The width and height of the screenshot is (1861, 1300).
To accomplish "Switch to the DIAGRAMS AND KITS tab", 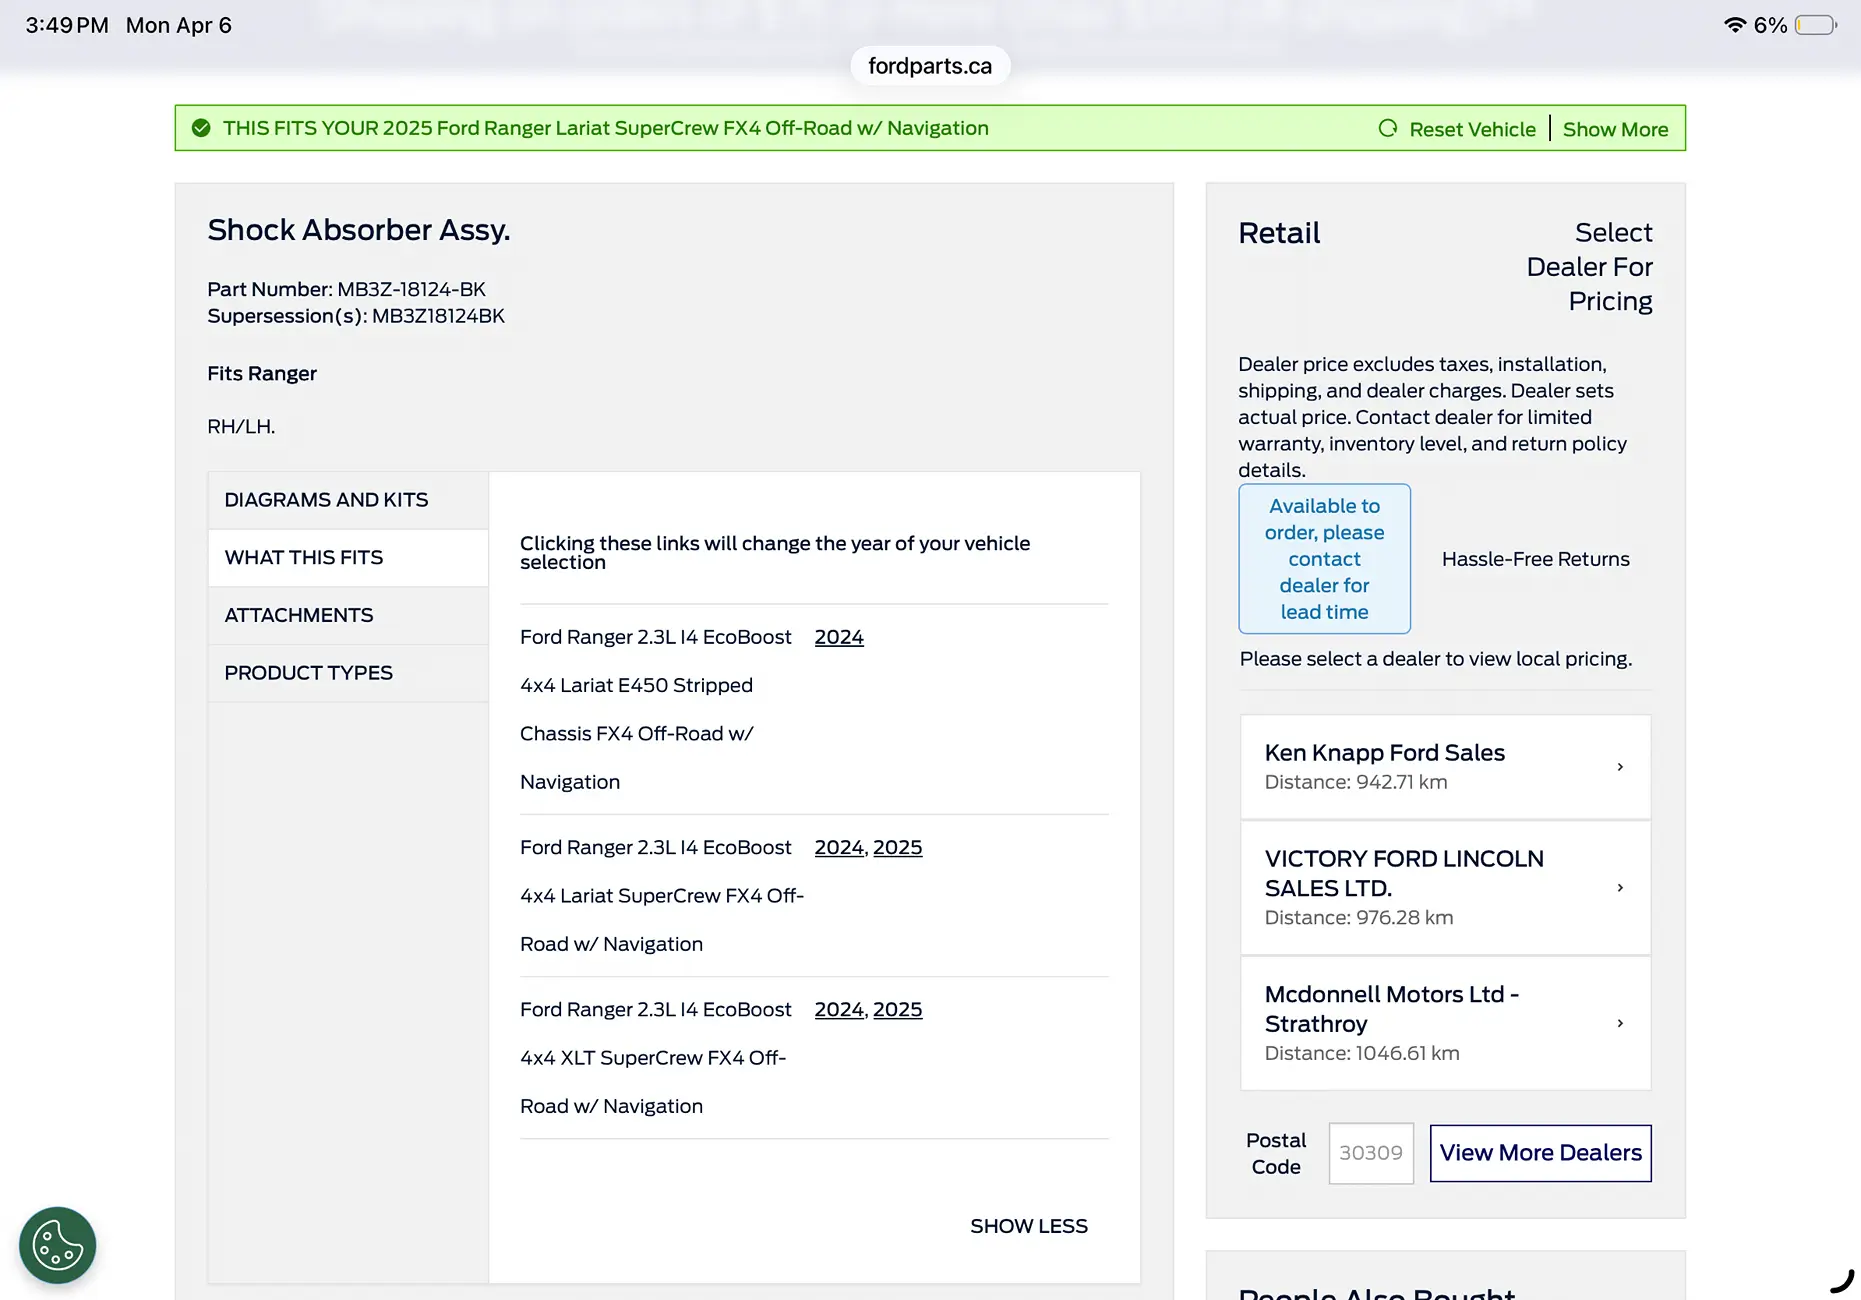I will 348,500.
